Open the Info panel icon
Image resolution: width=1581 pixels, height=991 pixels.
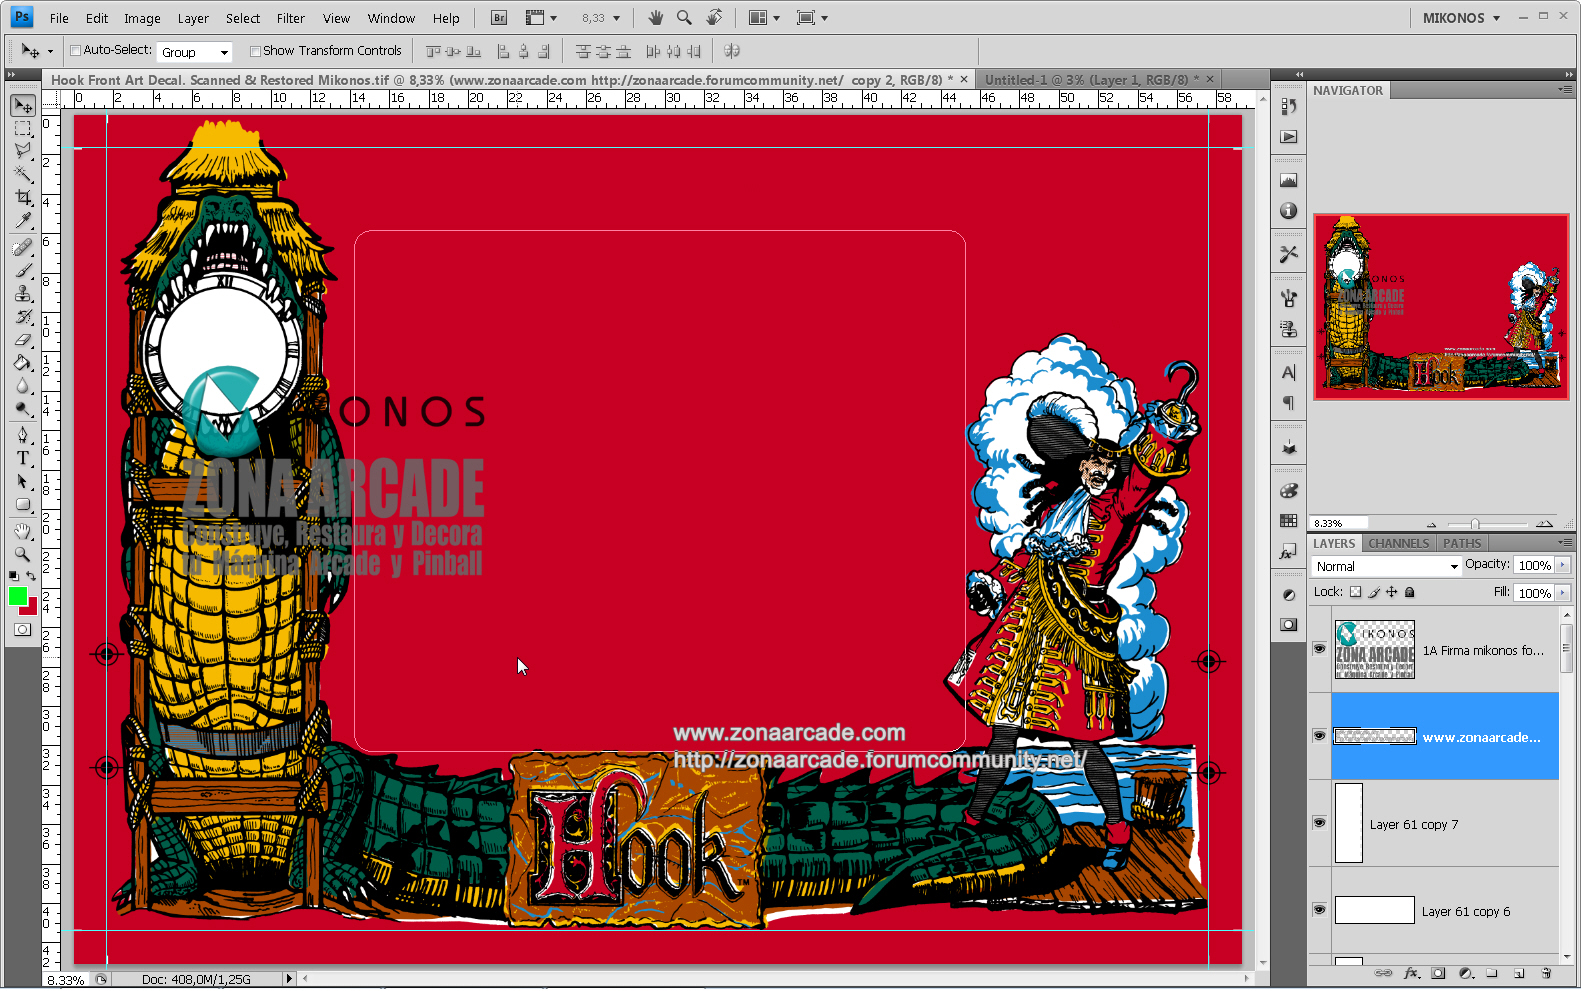click(1288, 211)
